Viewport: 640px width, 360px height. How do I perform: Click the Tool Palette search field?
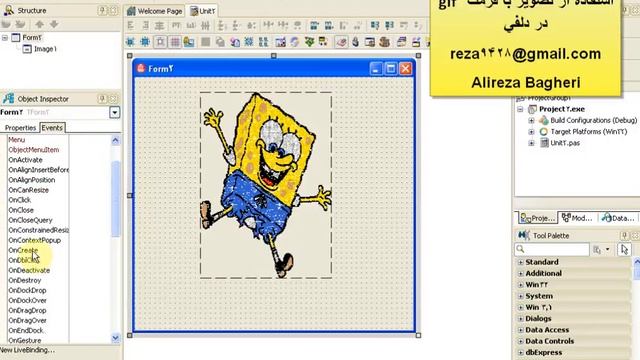[552, 249]
